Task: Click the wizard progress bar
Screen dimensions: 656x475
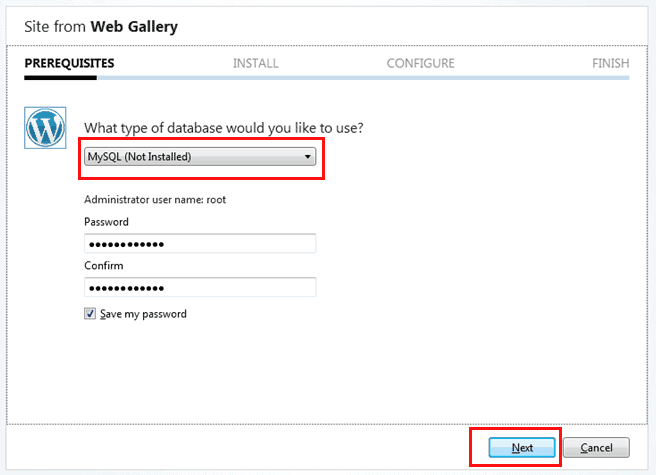Action: coord(327,78)
